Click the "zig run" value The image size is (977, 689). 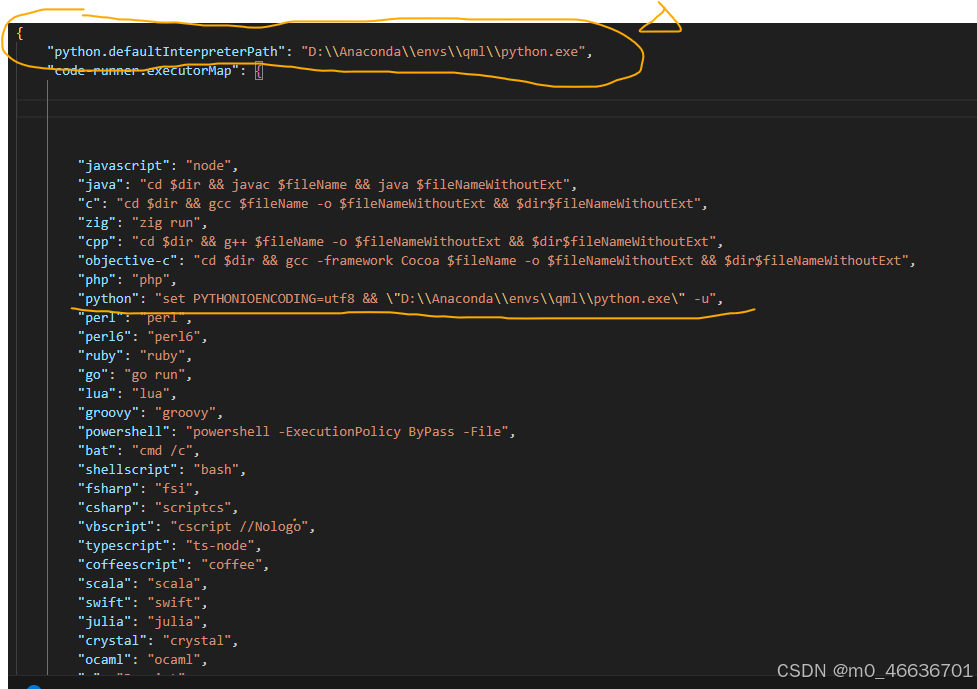tap(166, 223)
